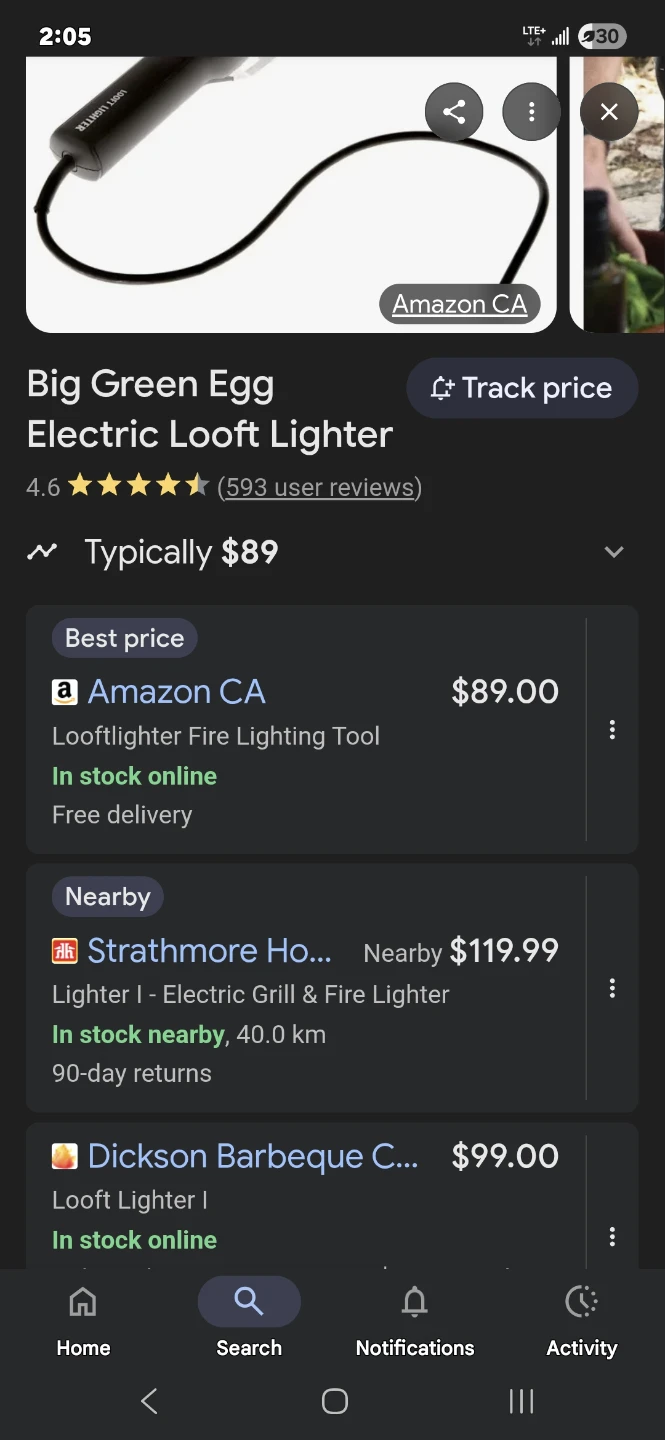This screenshot has height=1440, width=665.
Task: Open more options for Amazon CA offer
Action: point(612,730)
